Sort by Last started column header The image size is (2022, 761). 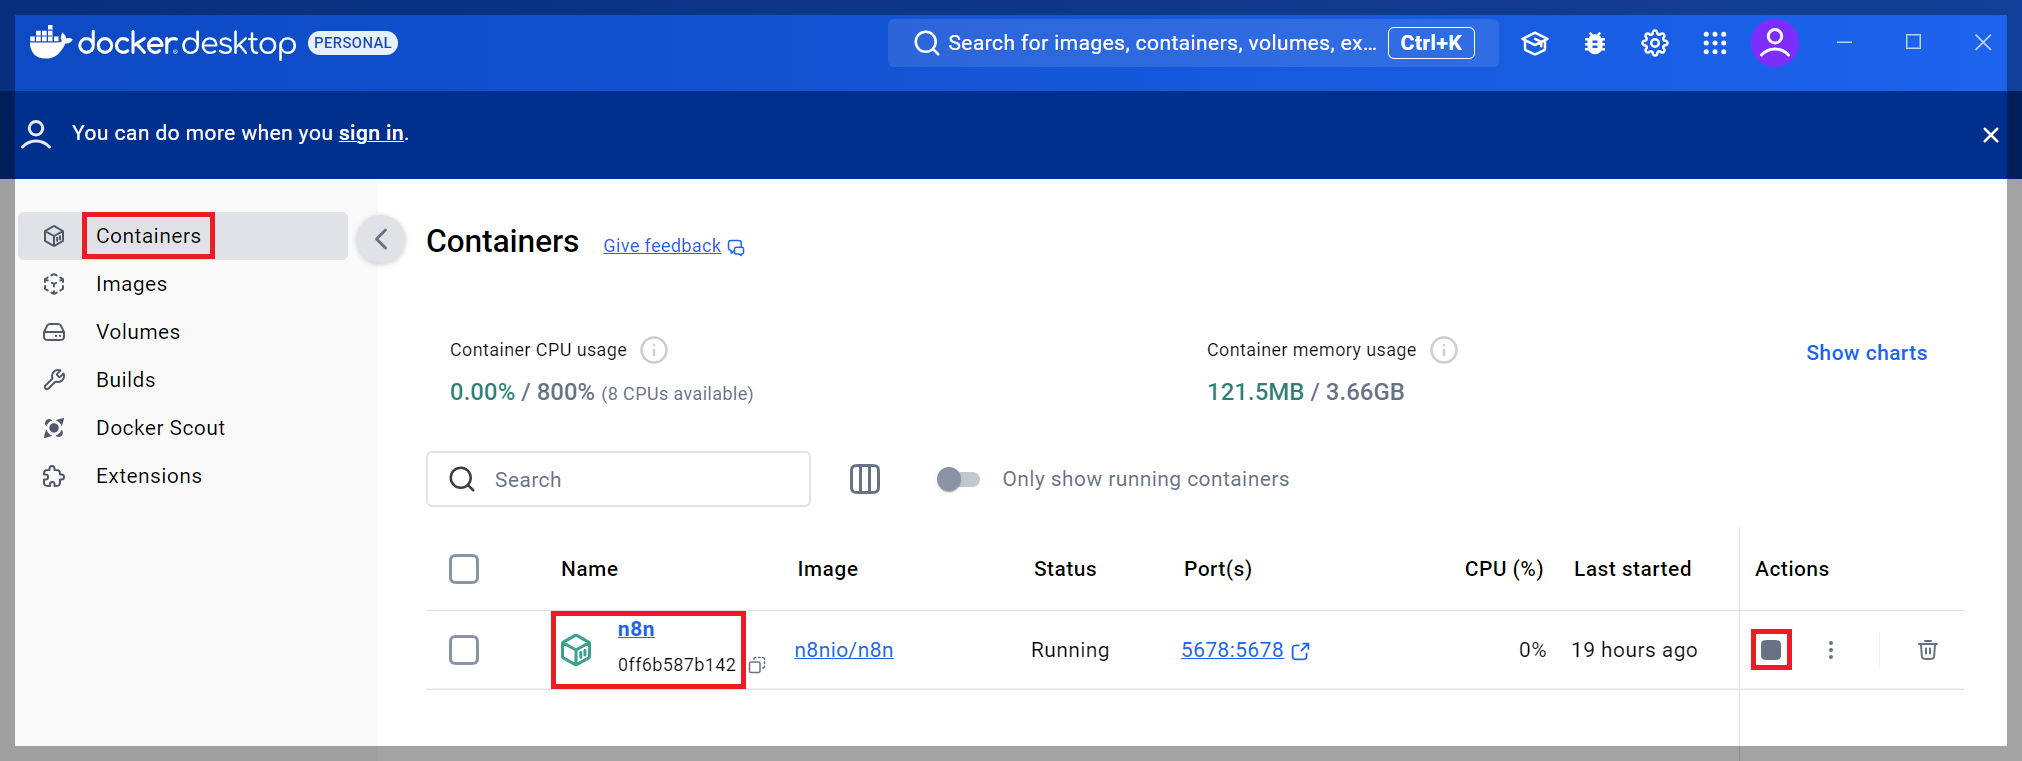(1632, 569)
